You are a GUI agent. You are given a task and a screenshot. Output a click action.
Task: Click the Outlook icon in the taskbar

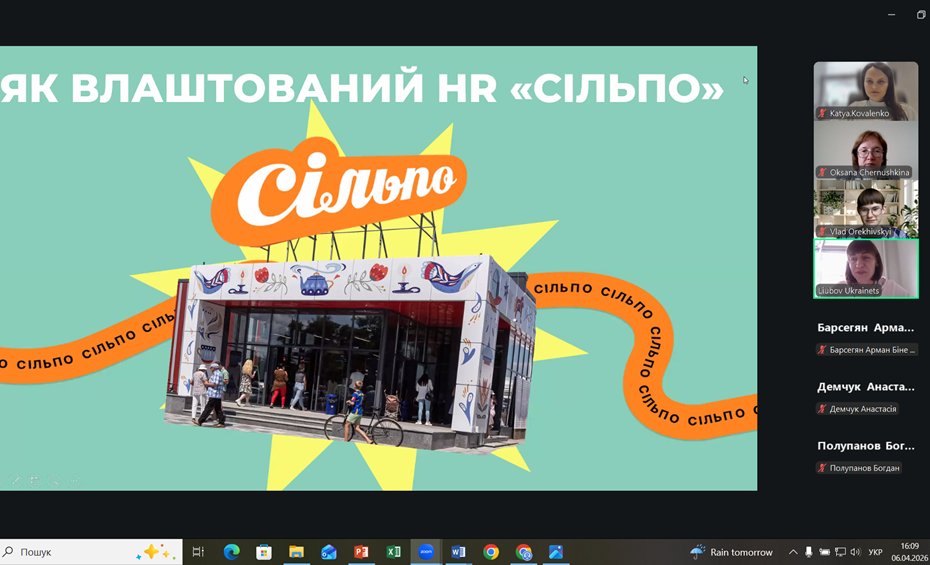point(328,552)
